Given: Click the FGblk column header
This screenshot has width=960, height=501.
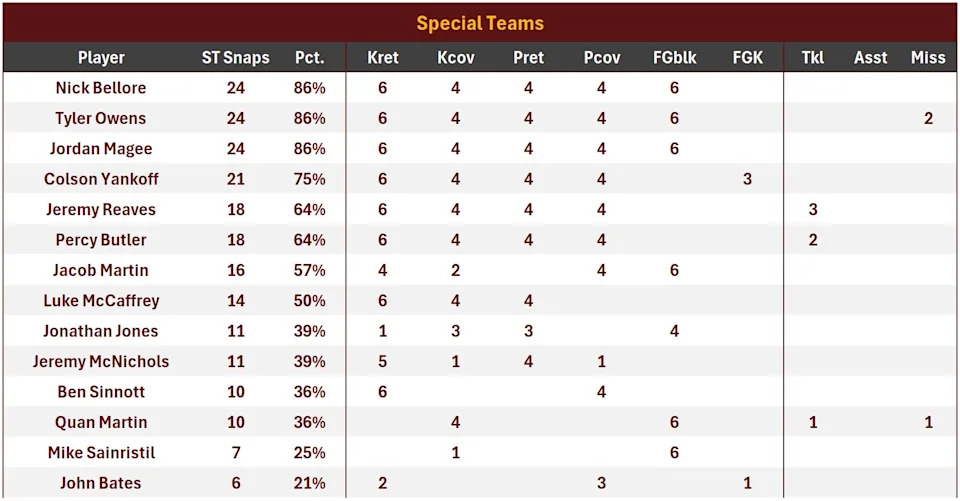Looking at the screenshot, I should pos(674,57).
